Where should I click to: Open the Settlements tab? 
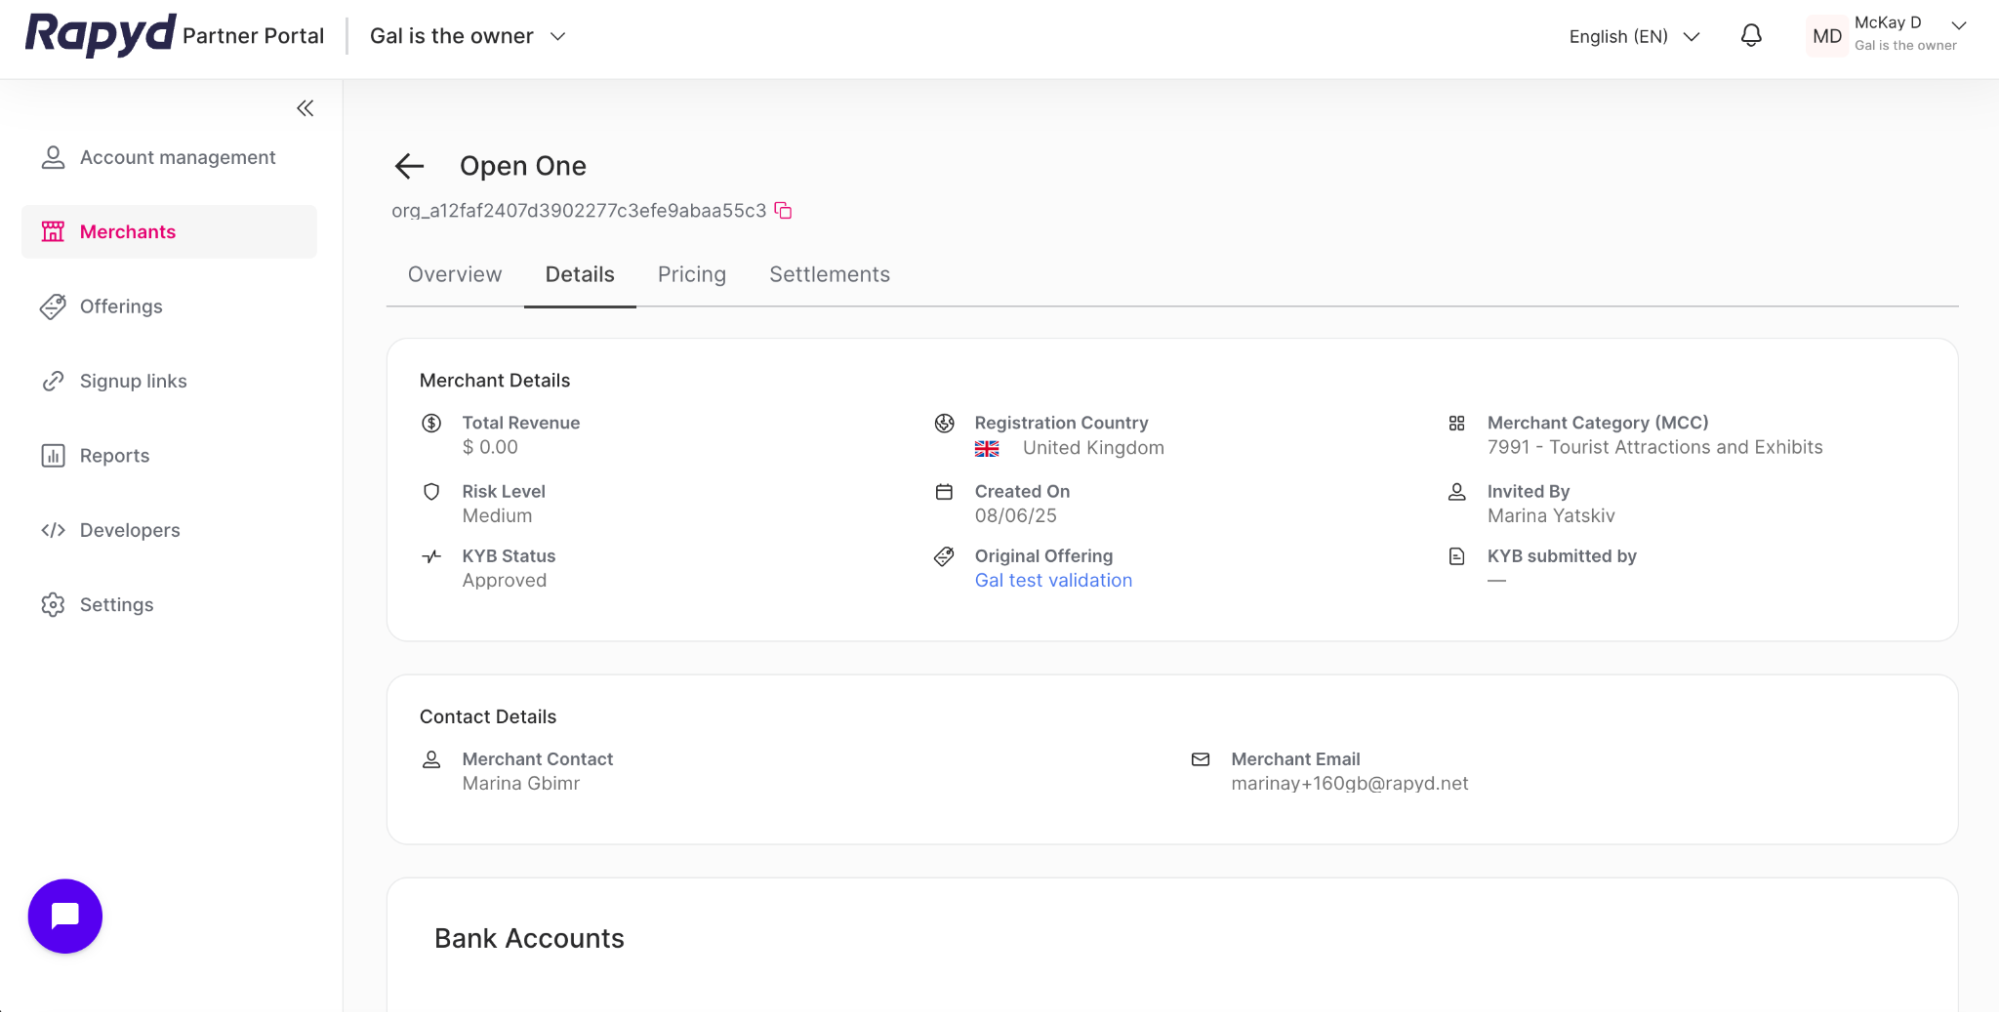point(829,274)
